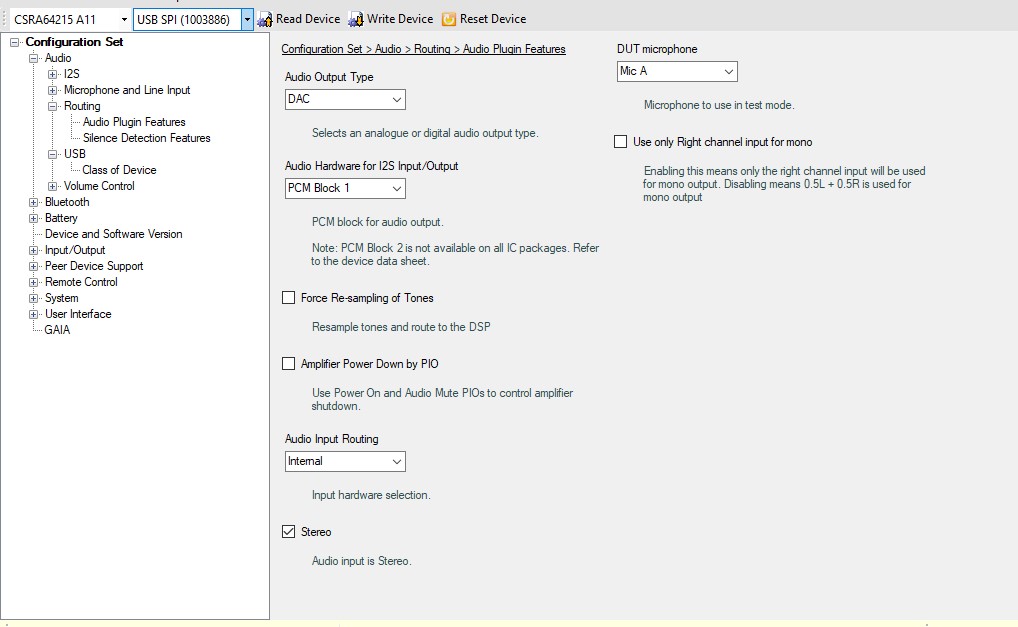The image size is (1018, 627).
Task: Select Silence Detection Features in tree
Action: [146, 138]
